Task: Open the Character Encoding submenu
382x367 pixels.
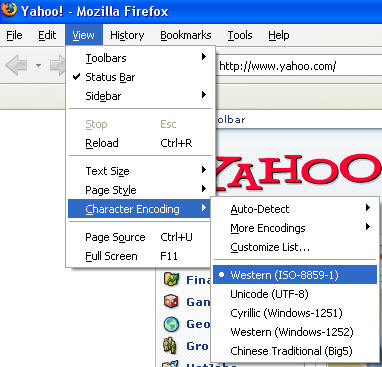Action: pos(140,209)
